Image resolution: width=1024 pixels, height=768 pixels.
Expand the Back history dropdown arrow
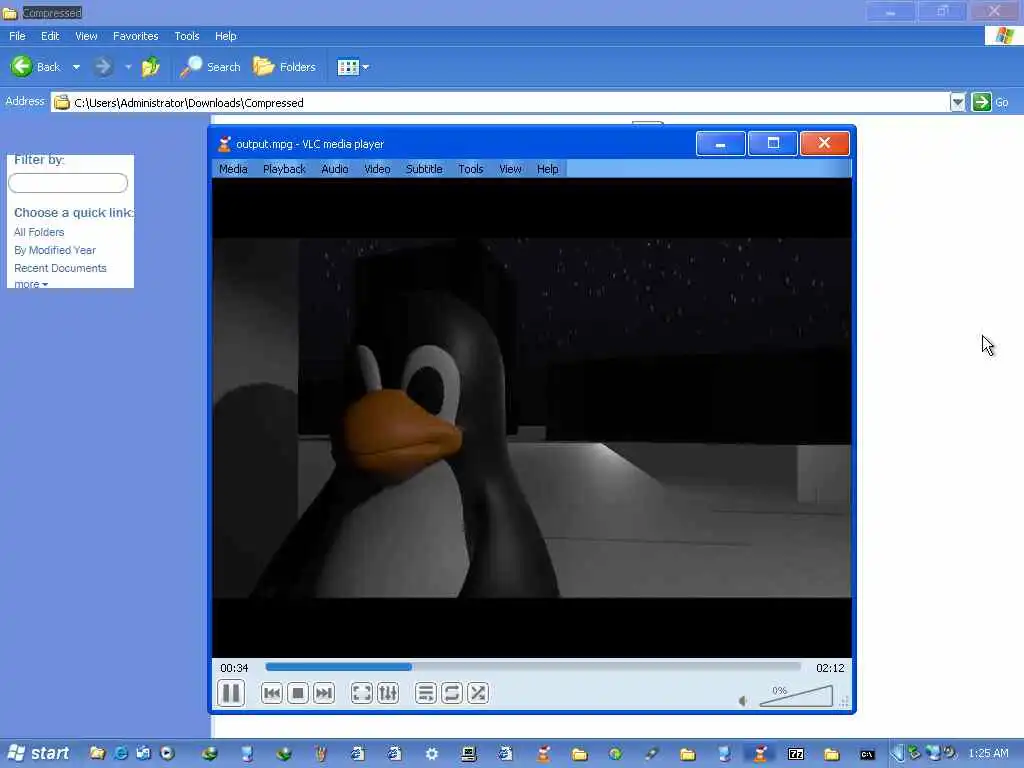76,67
